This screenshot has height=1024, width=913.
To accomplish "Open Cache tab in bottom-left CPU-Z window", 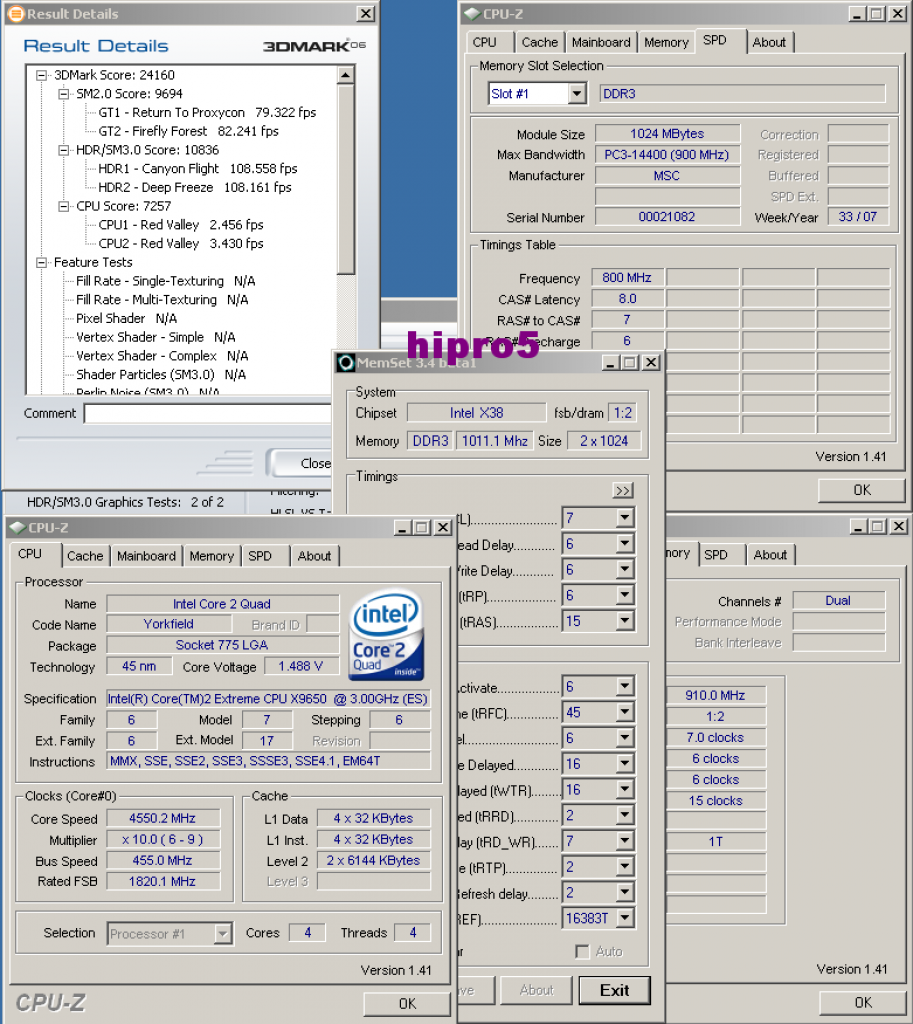I will pos(85,556).
